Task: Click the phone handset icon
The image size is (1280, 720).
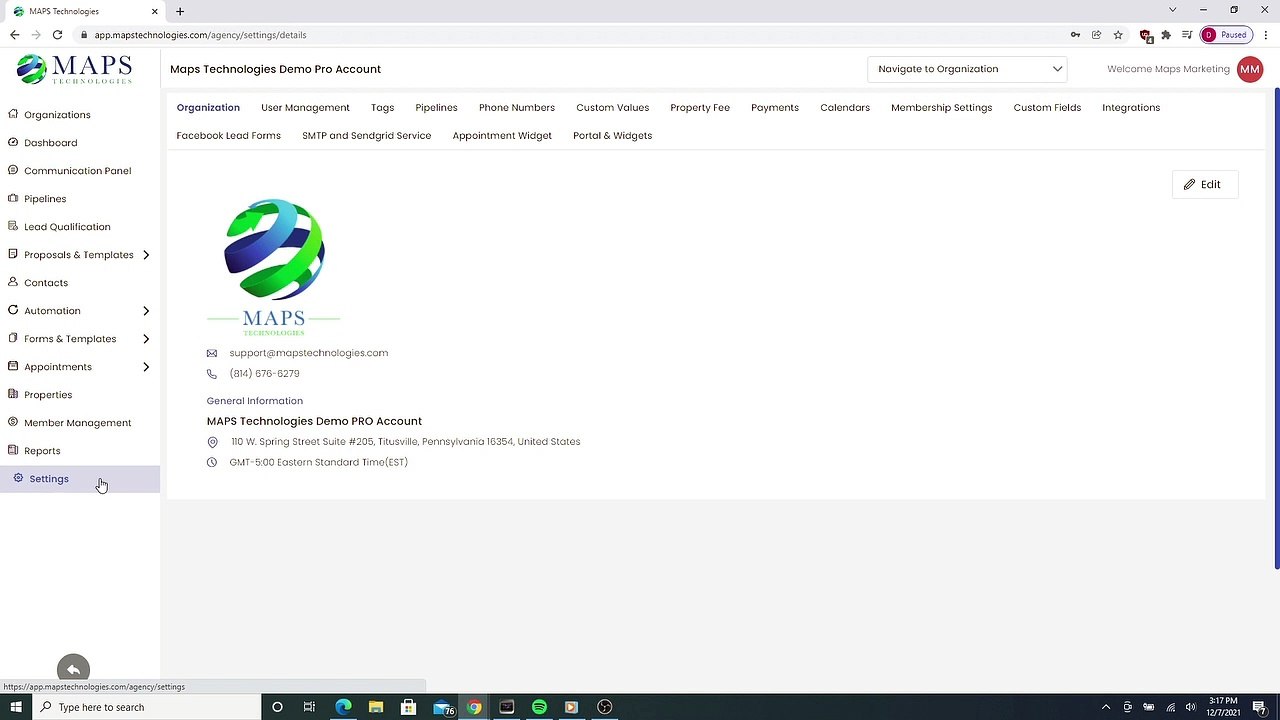Action: point(212,374)
